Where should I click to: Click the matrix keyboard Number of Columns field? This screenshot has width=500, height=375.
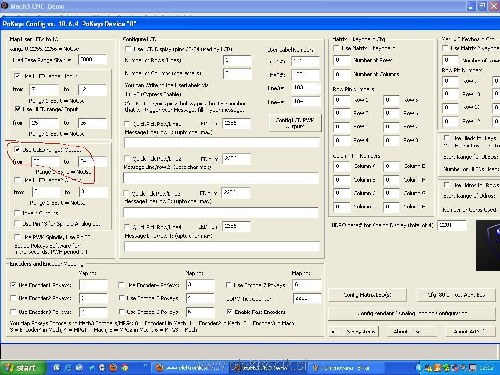tap(342, 74)
